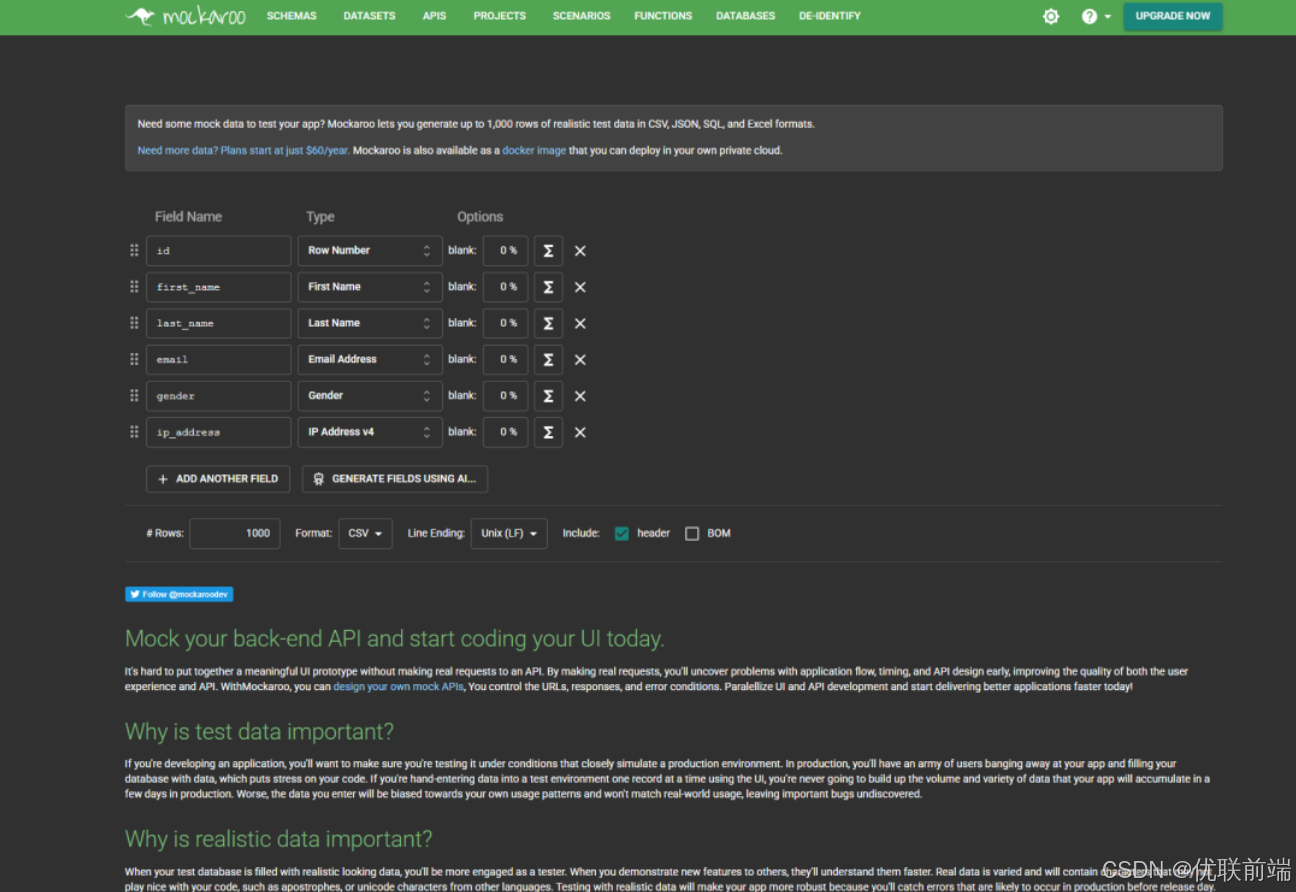The height and width of the screenshot is (892, 1296).
Task: Open the formula editor for ip_address field
Action: [548, 432]
